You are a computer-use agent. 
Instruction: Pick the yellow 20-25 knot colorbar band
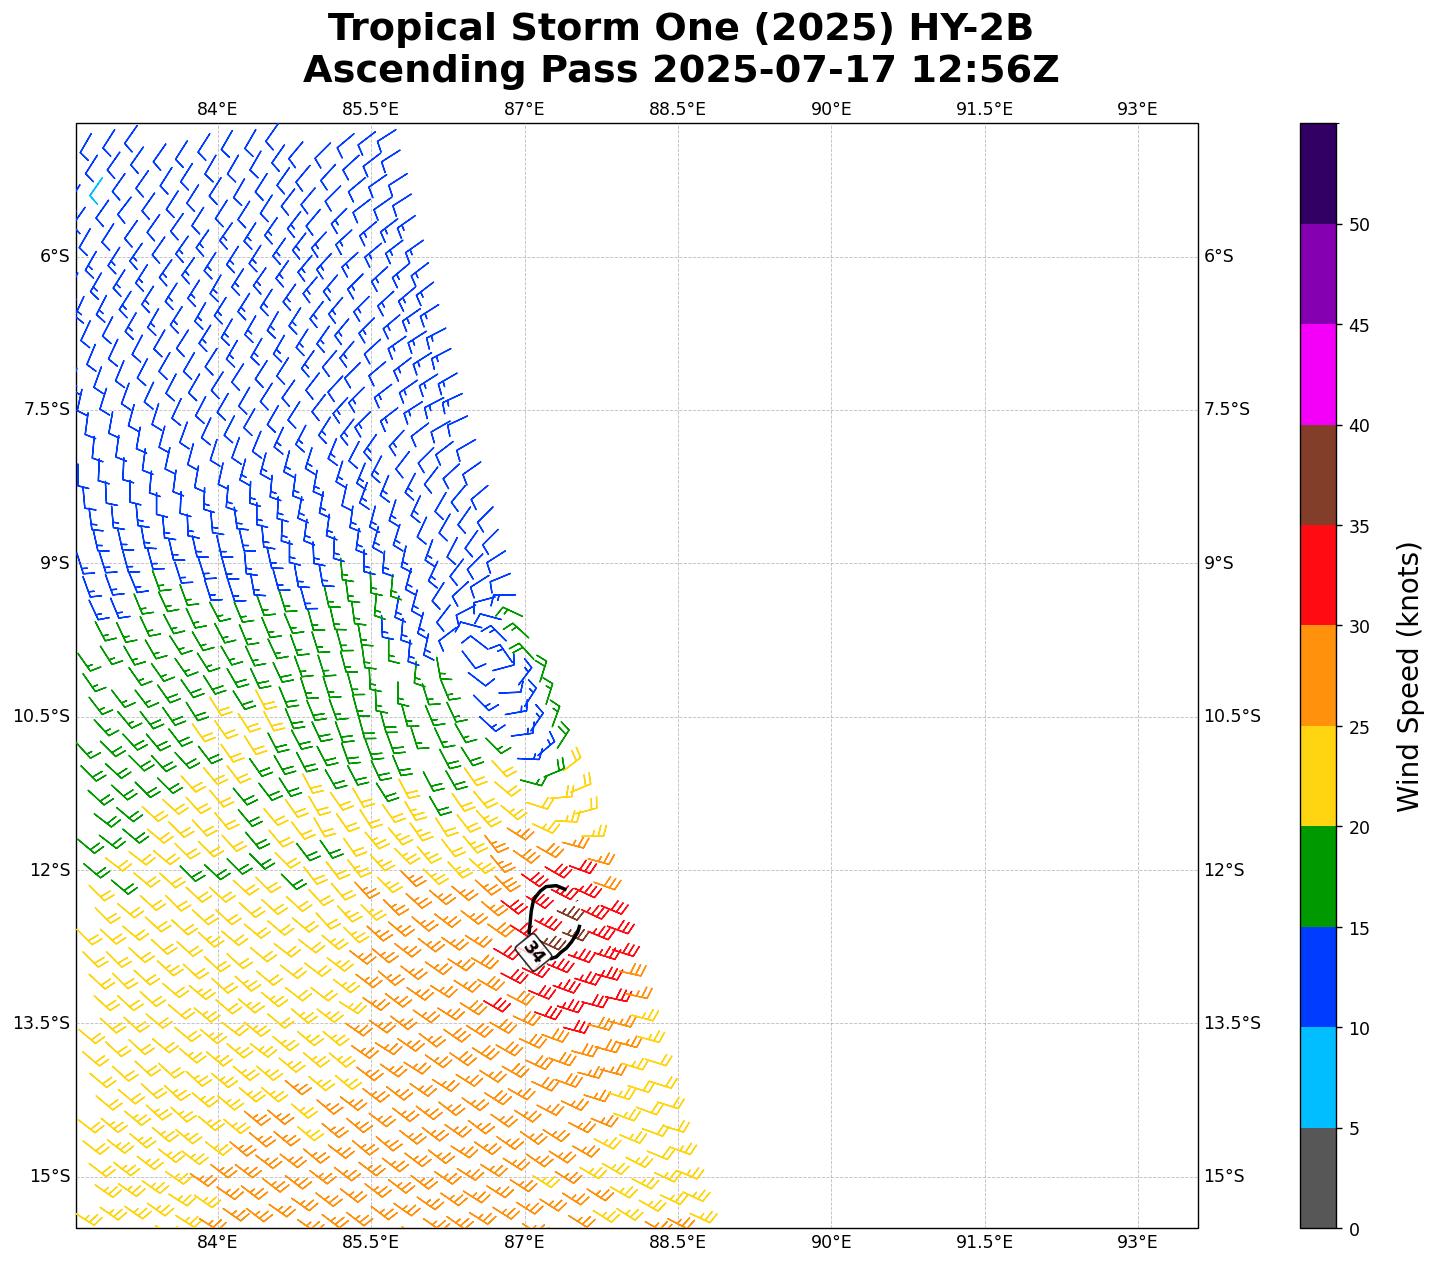(1318, 776)
